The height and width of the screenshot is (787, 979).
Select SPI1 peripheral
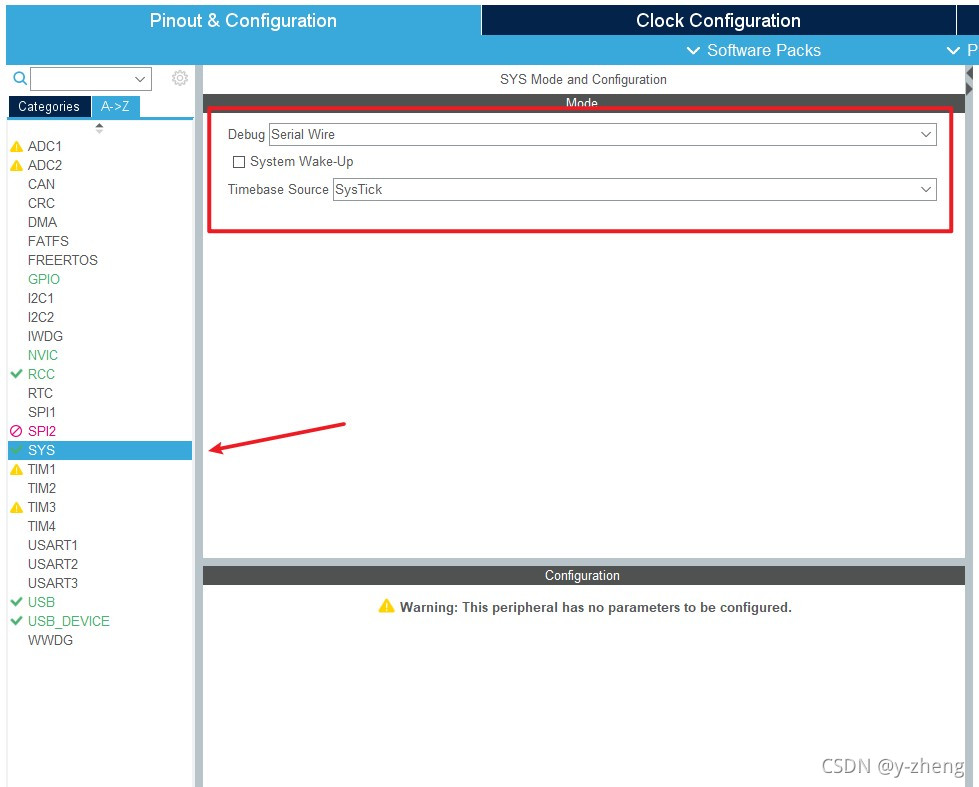pos(42,412)
